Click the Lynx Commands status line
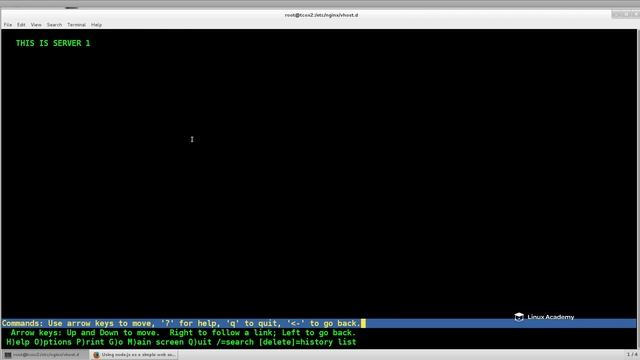Screen dimensions: 640x360 coord(318,324)
